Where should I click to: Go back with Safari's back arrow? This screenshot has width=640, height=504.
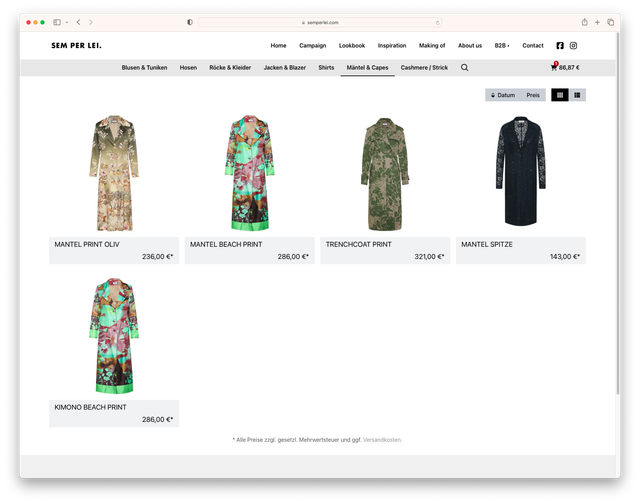point(79,22)
